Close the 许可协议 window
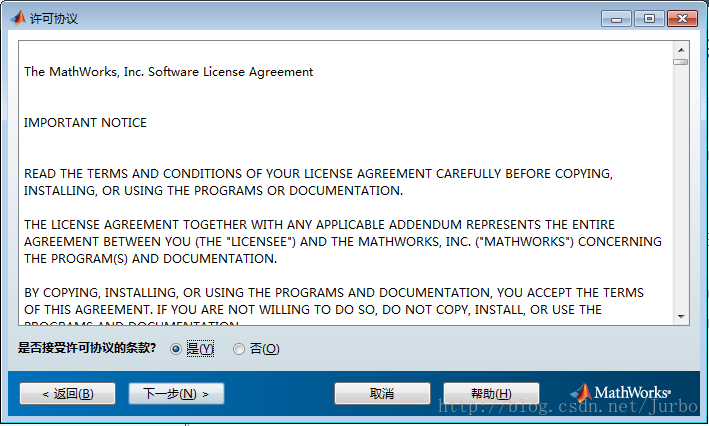709x426 pixels. pos(682,19)
